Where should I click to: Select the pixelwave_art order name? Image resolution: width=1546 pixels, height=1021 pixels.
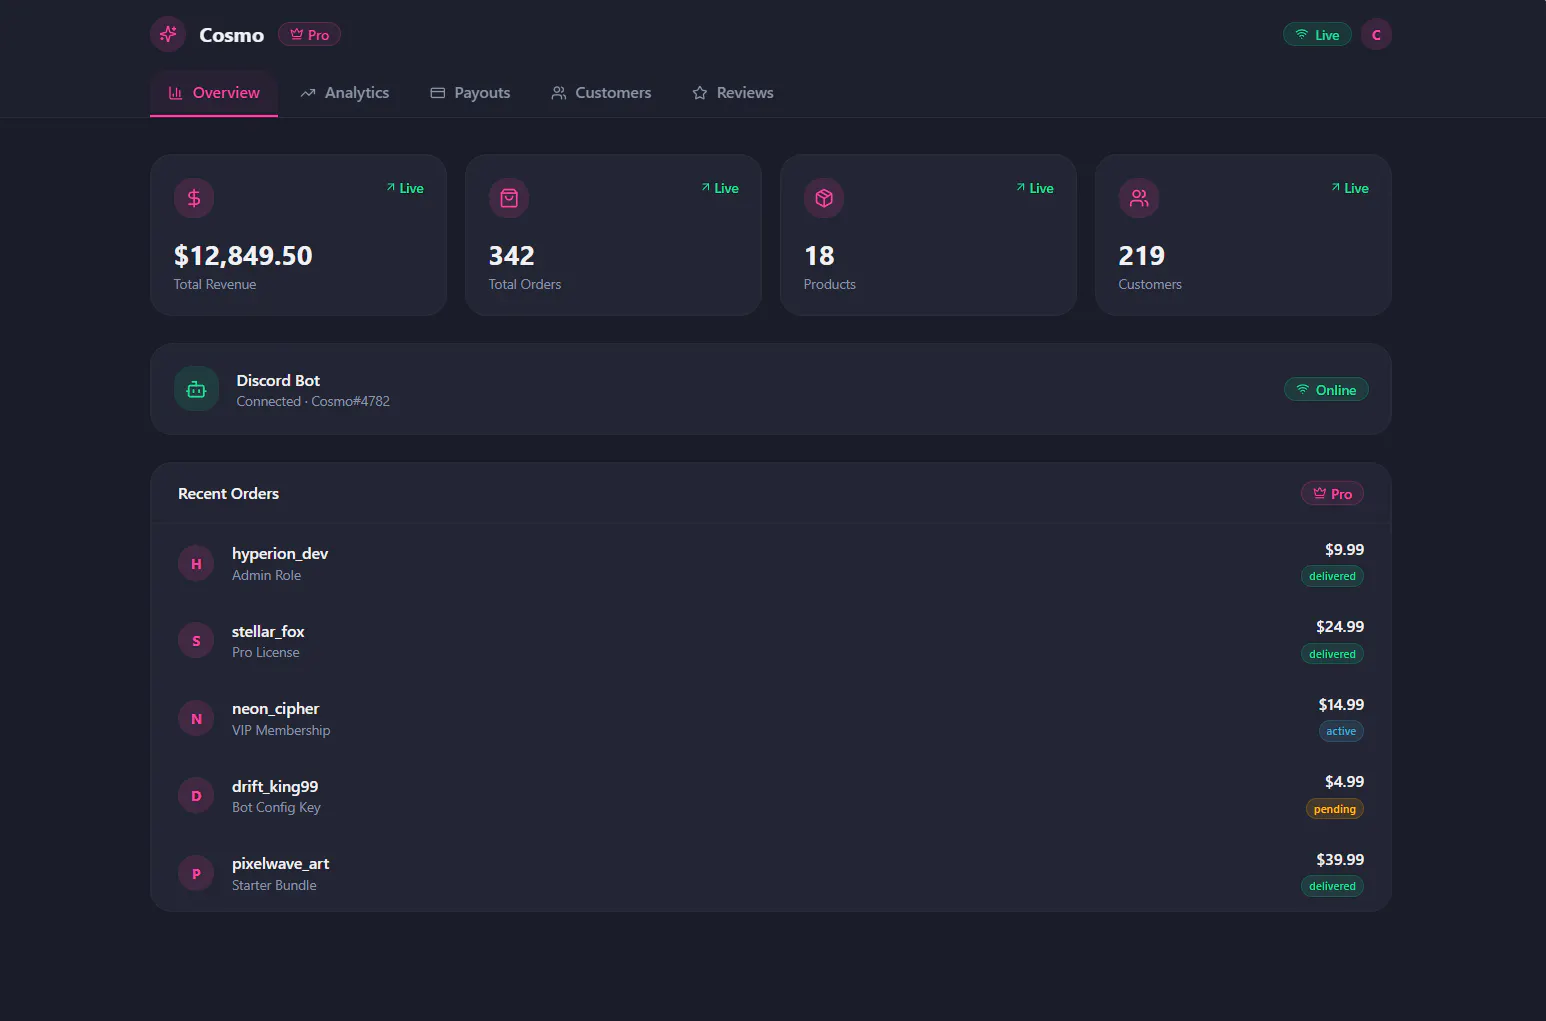tap(280, 864)
